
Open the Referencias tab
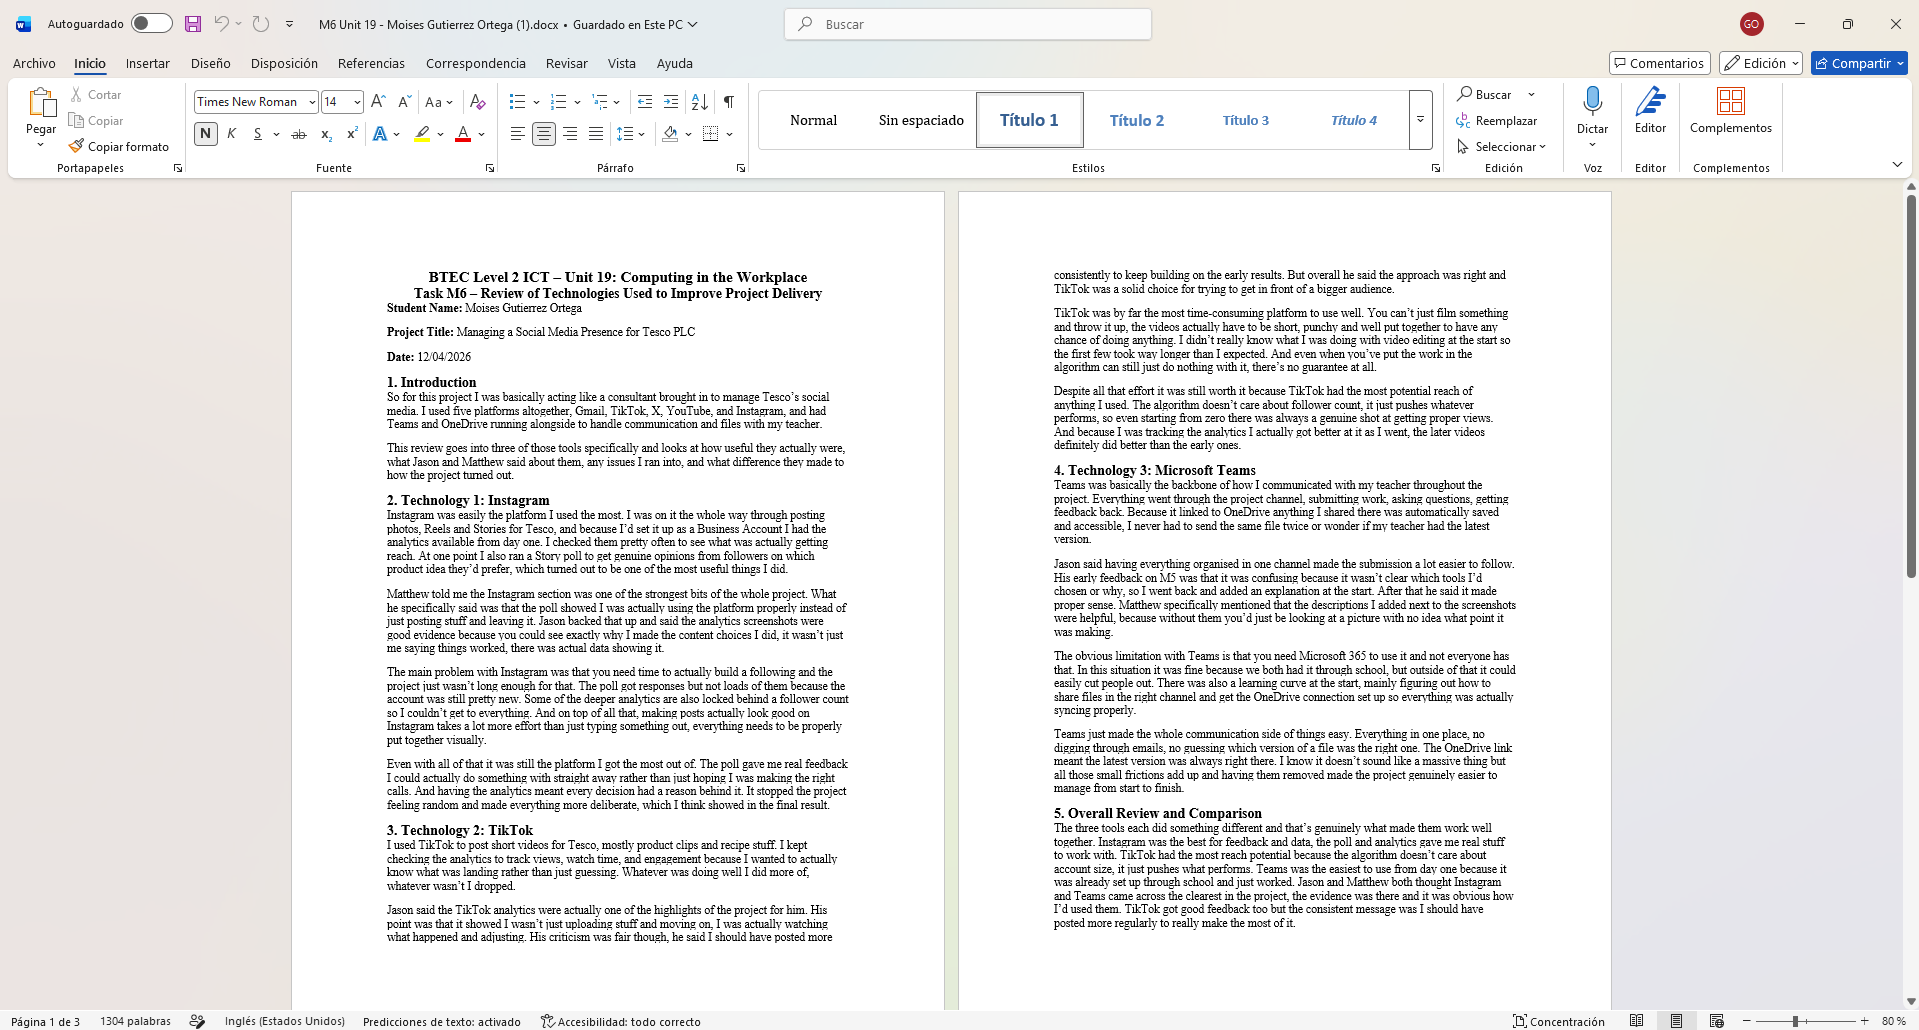tap(371, 63)
